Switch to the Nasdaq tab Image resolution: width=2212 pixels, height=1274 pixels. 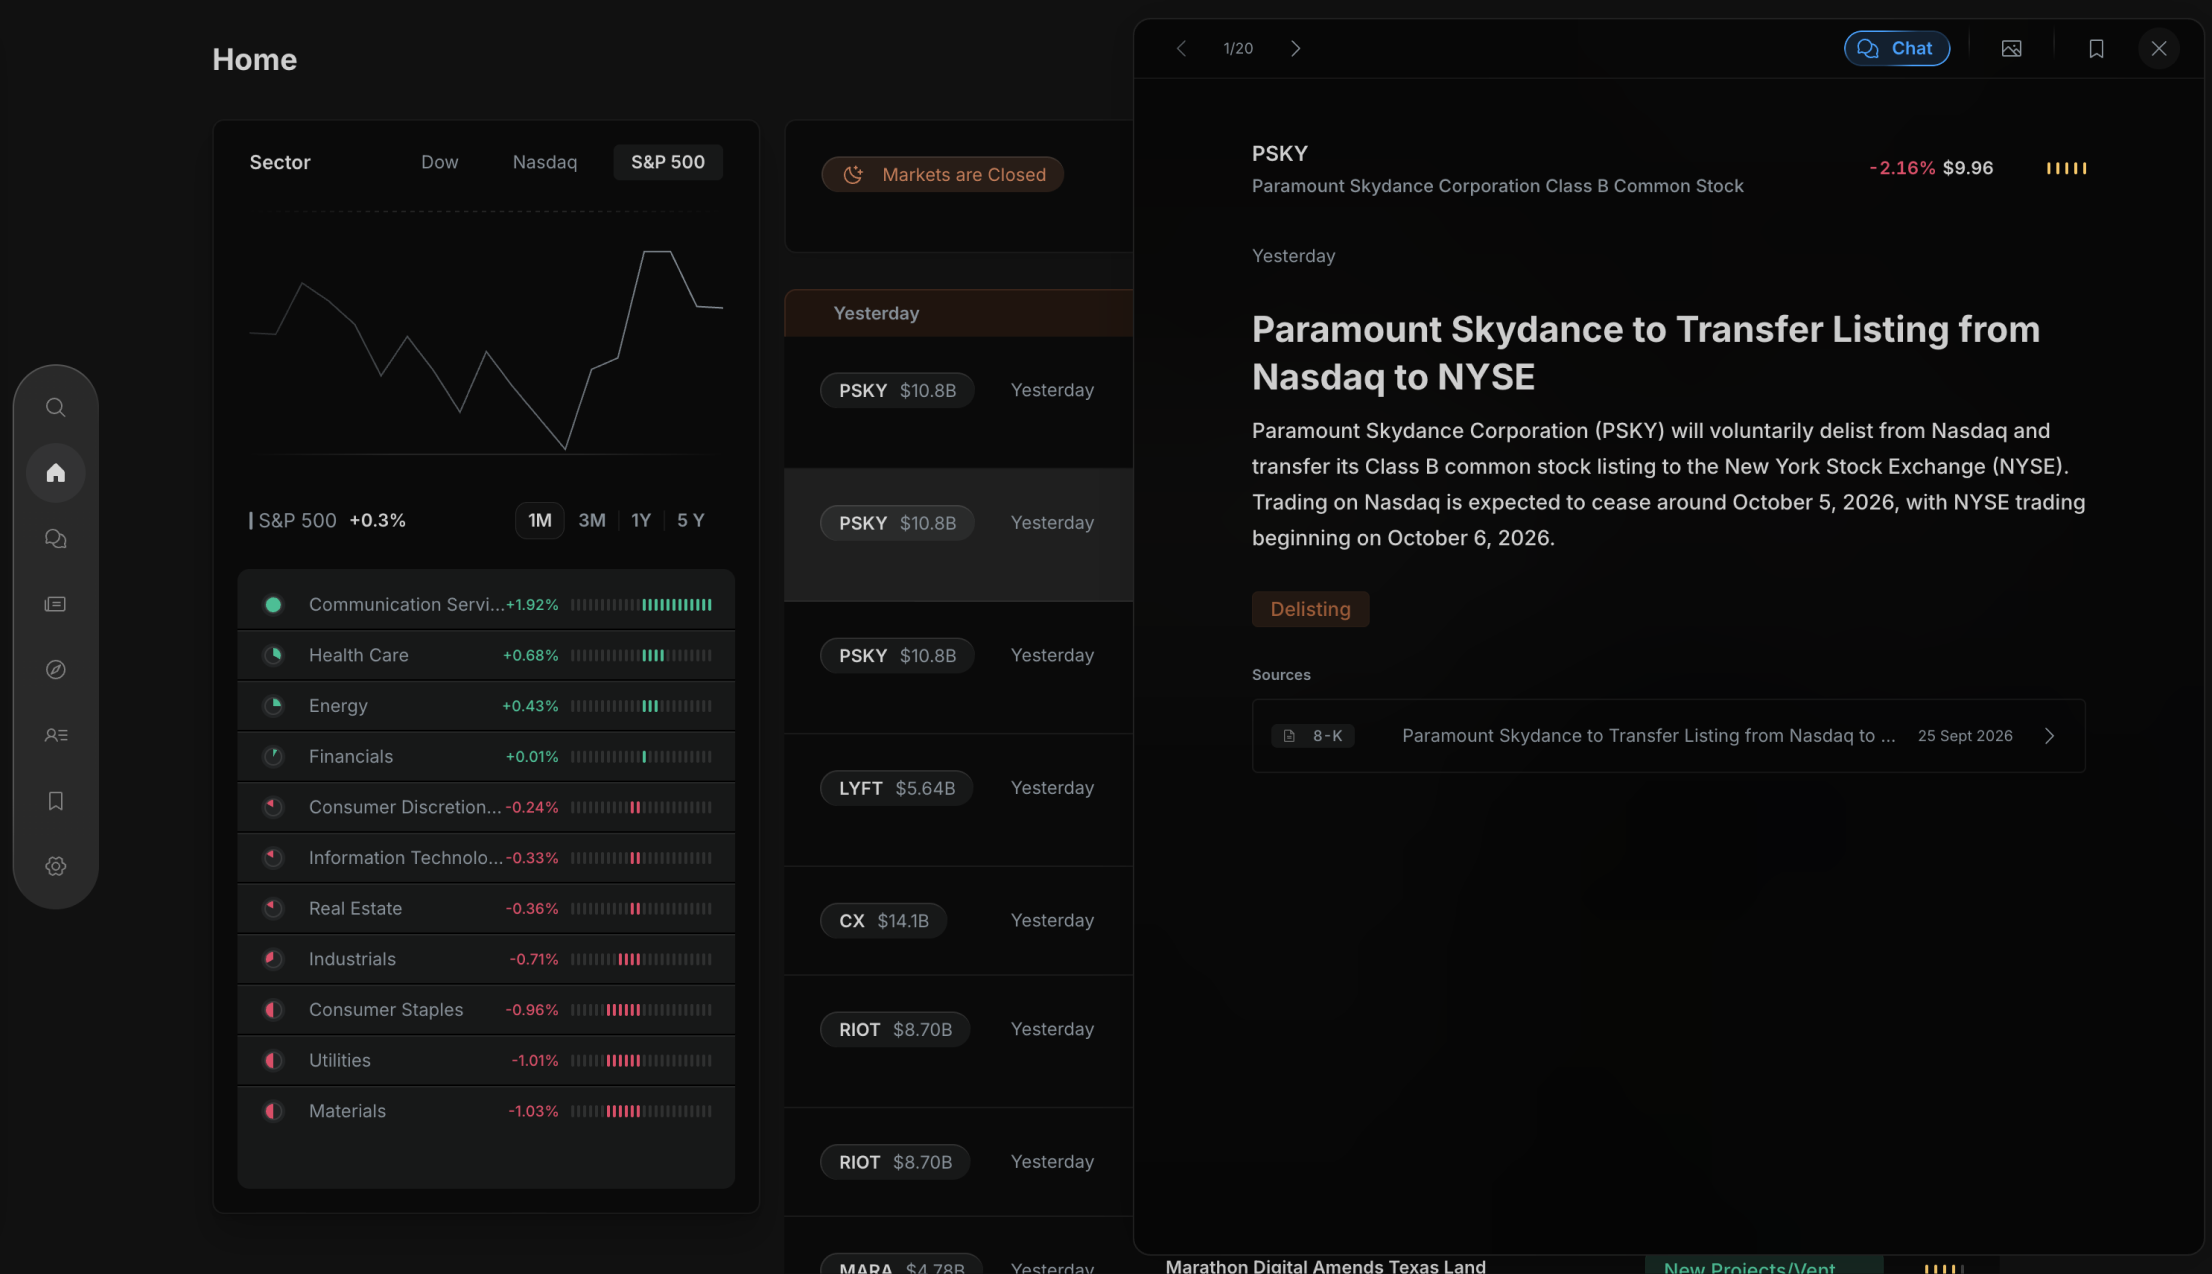pyautogui.click(x=545, y=162)
